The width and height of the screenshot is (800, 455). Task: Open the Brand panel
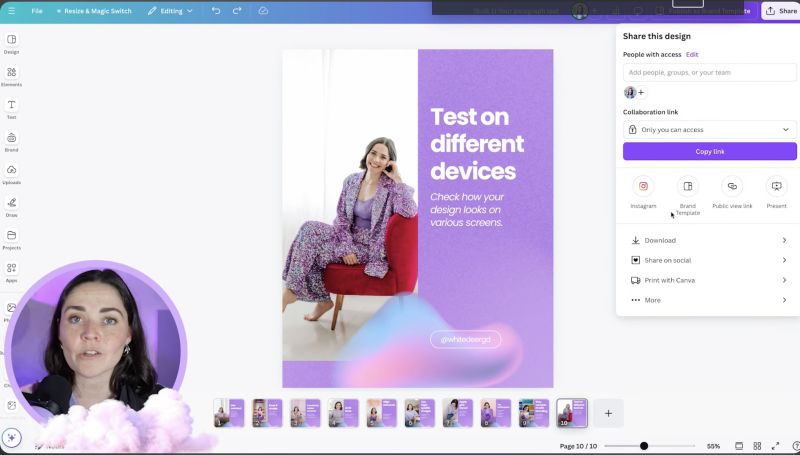(11, 142)
